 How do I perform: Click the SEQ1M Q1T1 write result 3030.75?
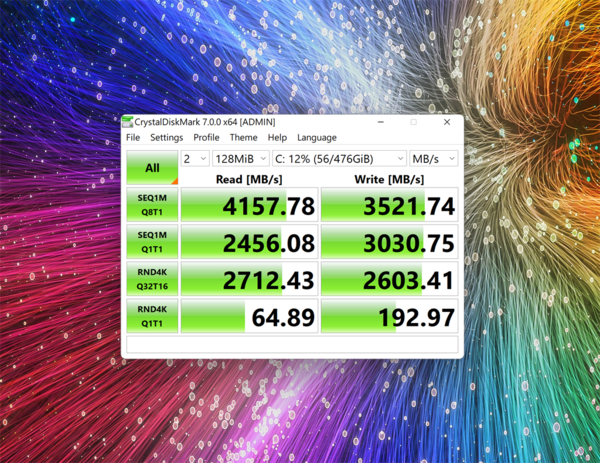[390, 242]
